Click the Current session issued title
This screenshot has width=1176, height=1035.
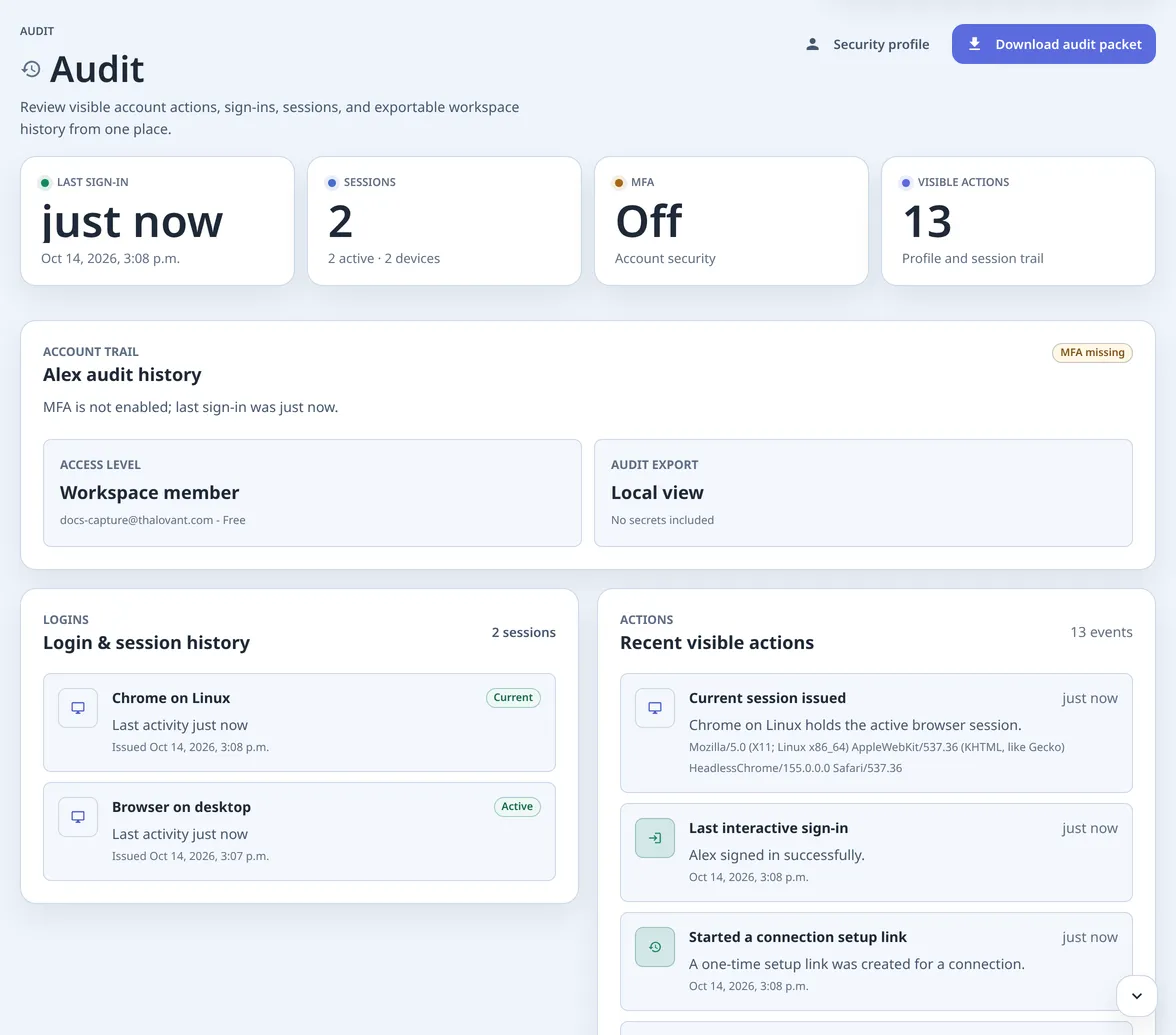click(767, 698)
